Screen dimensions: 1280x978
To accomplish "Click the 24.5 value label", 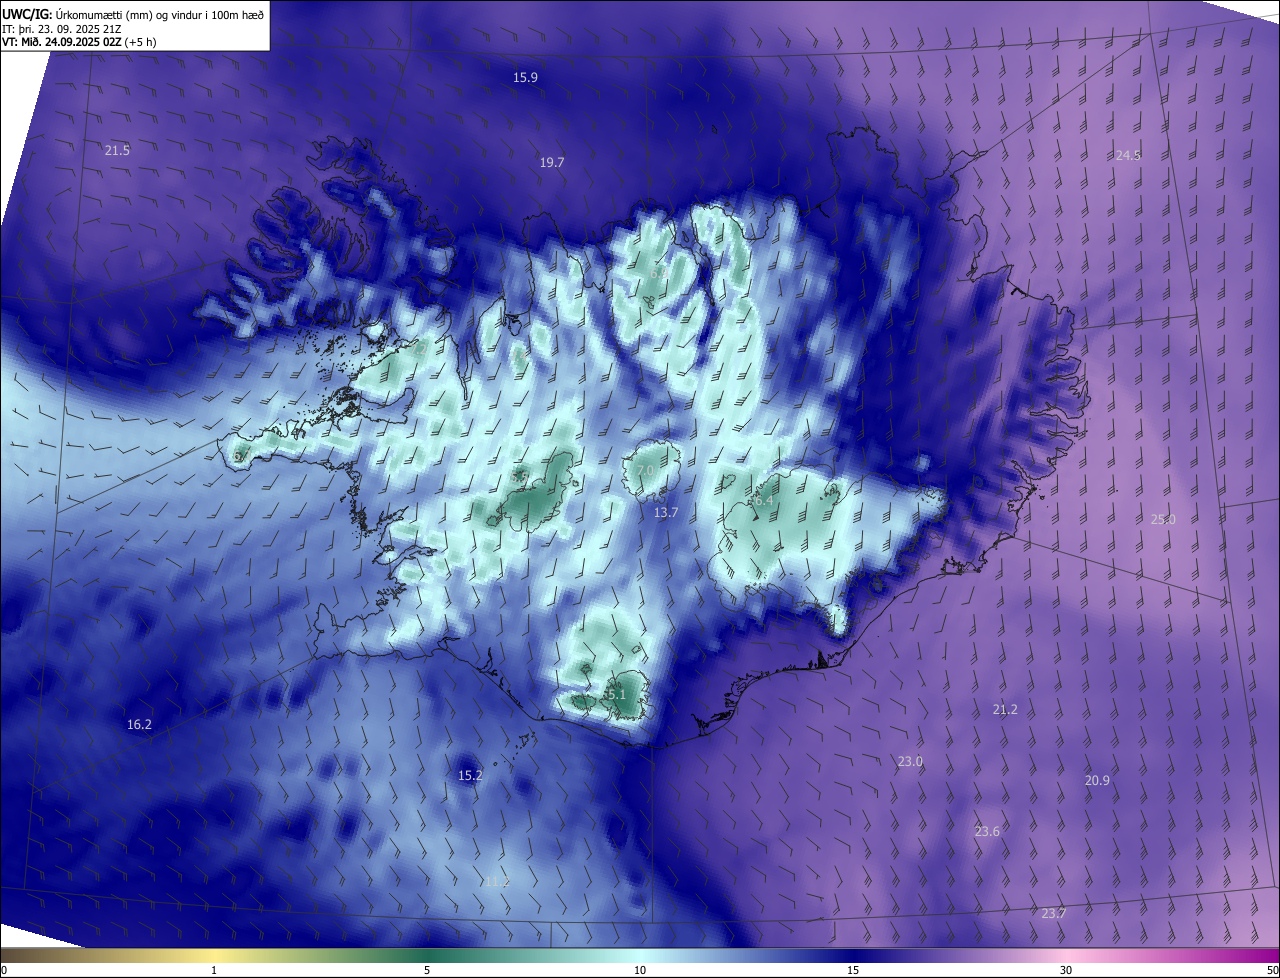I will (x=1128, y=155).
